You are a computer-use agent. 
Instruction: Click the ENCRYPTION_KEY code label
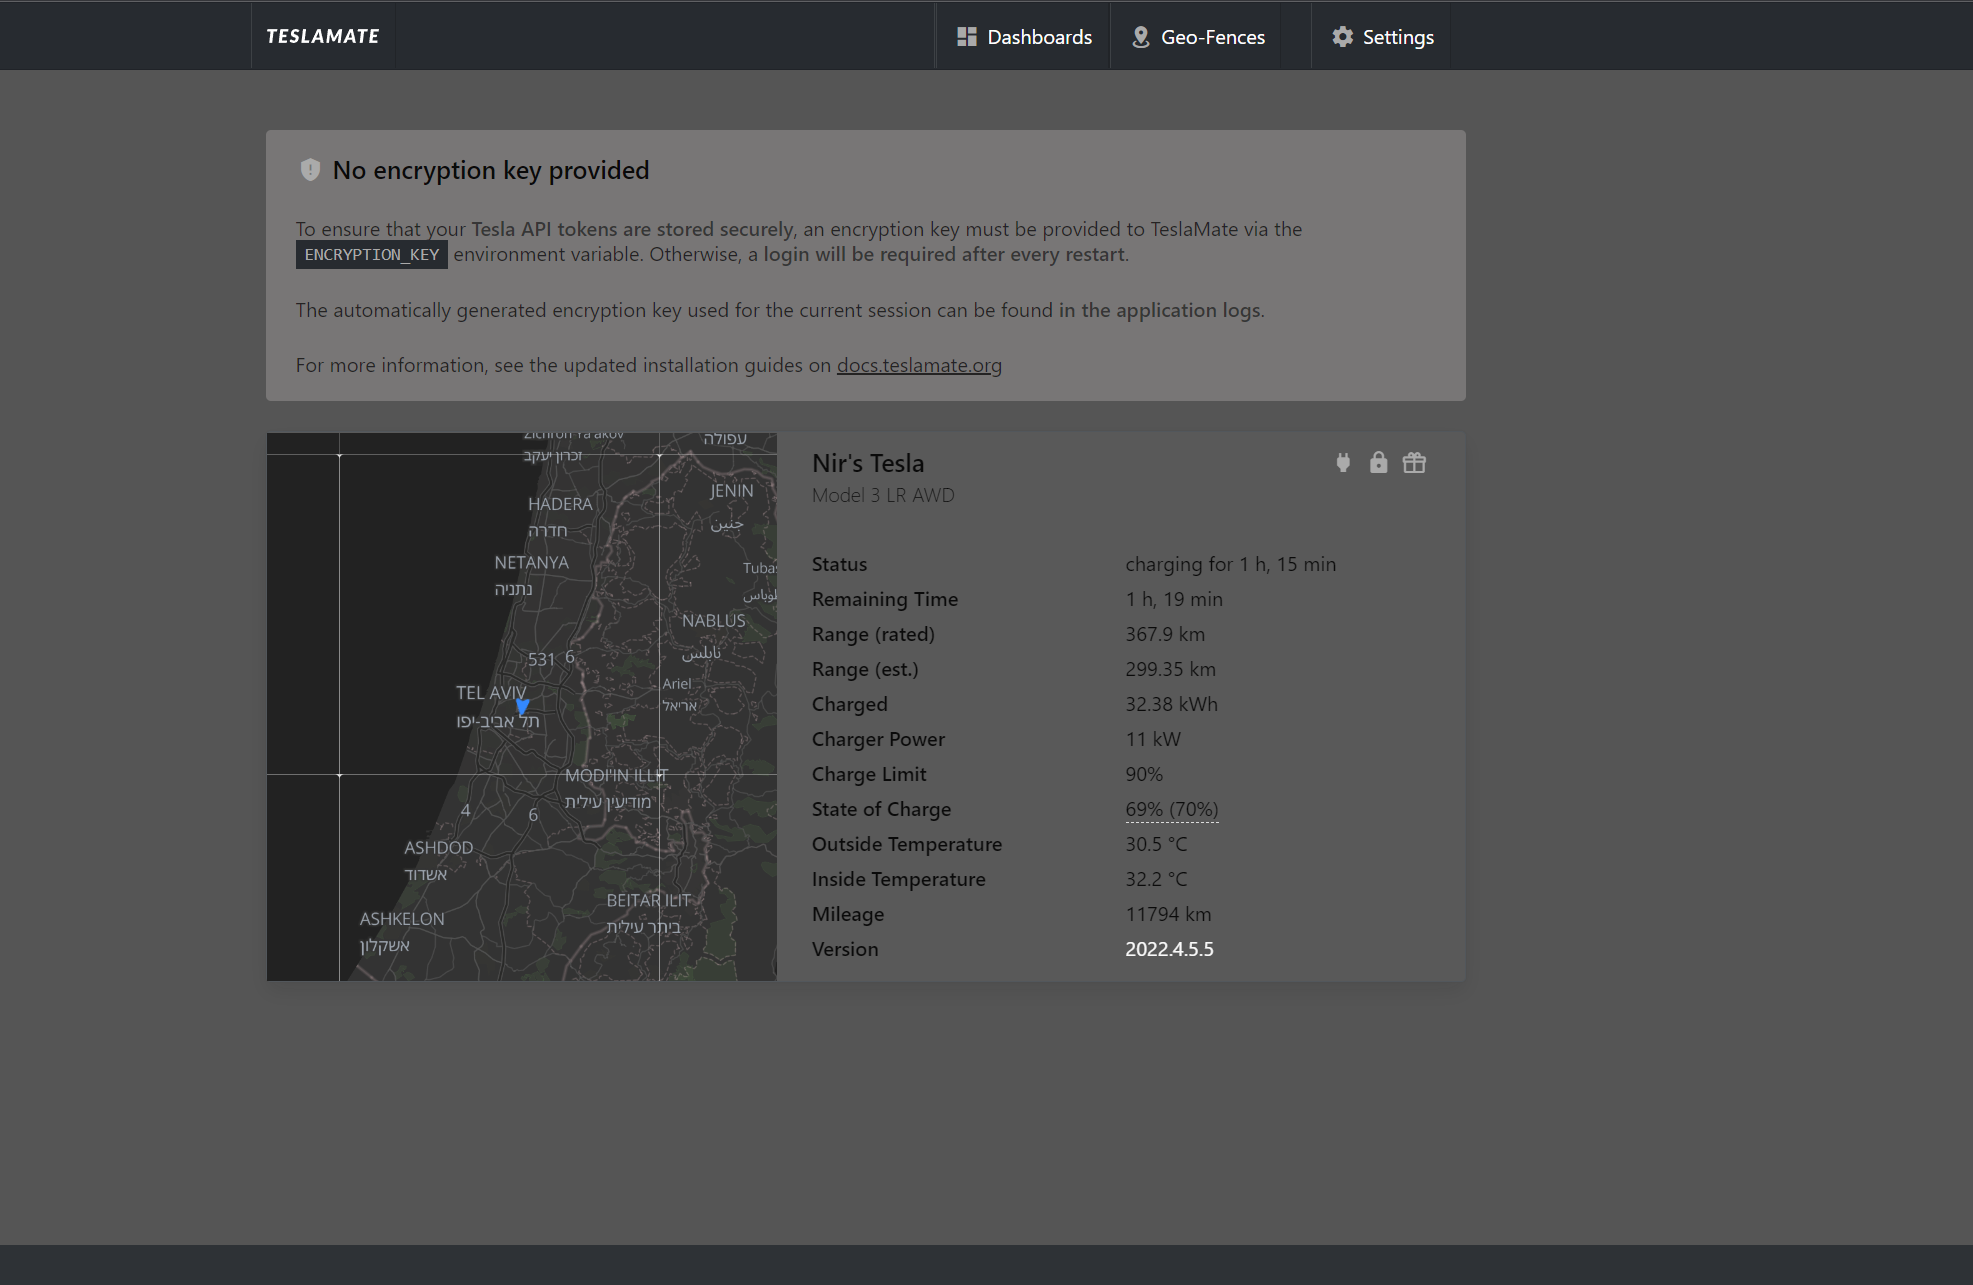[x=372, y=255]
